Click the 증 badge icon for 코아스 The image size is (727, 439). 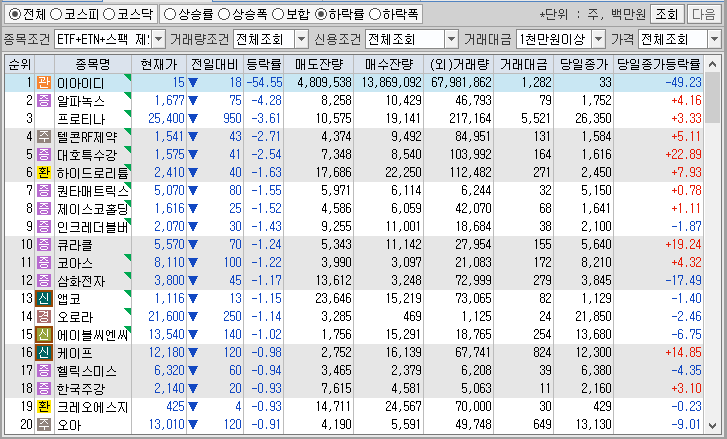pos(44,262)
